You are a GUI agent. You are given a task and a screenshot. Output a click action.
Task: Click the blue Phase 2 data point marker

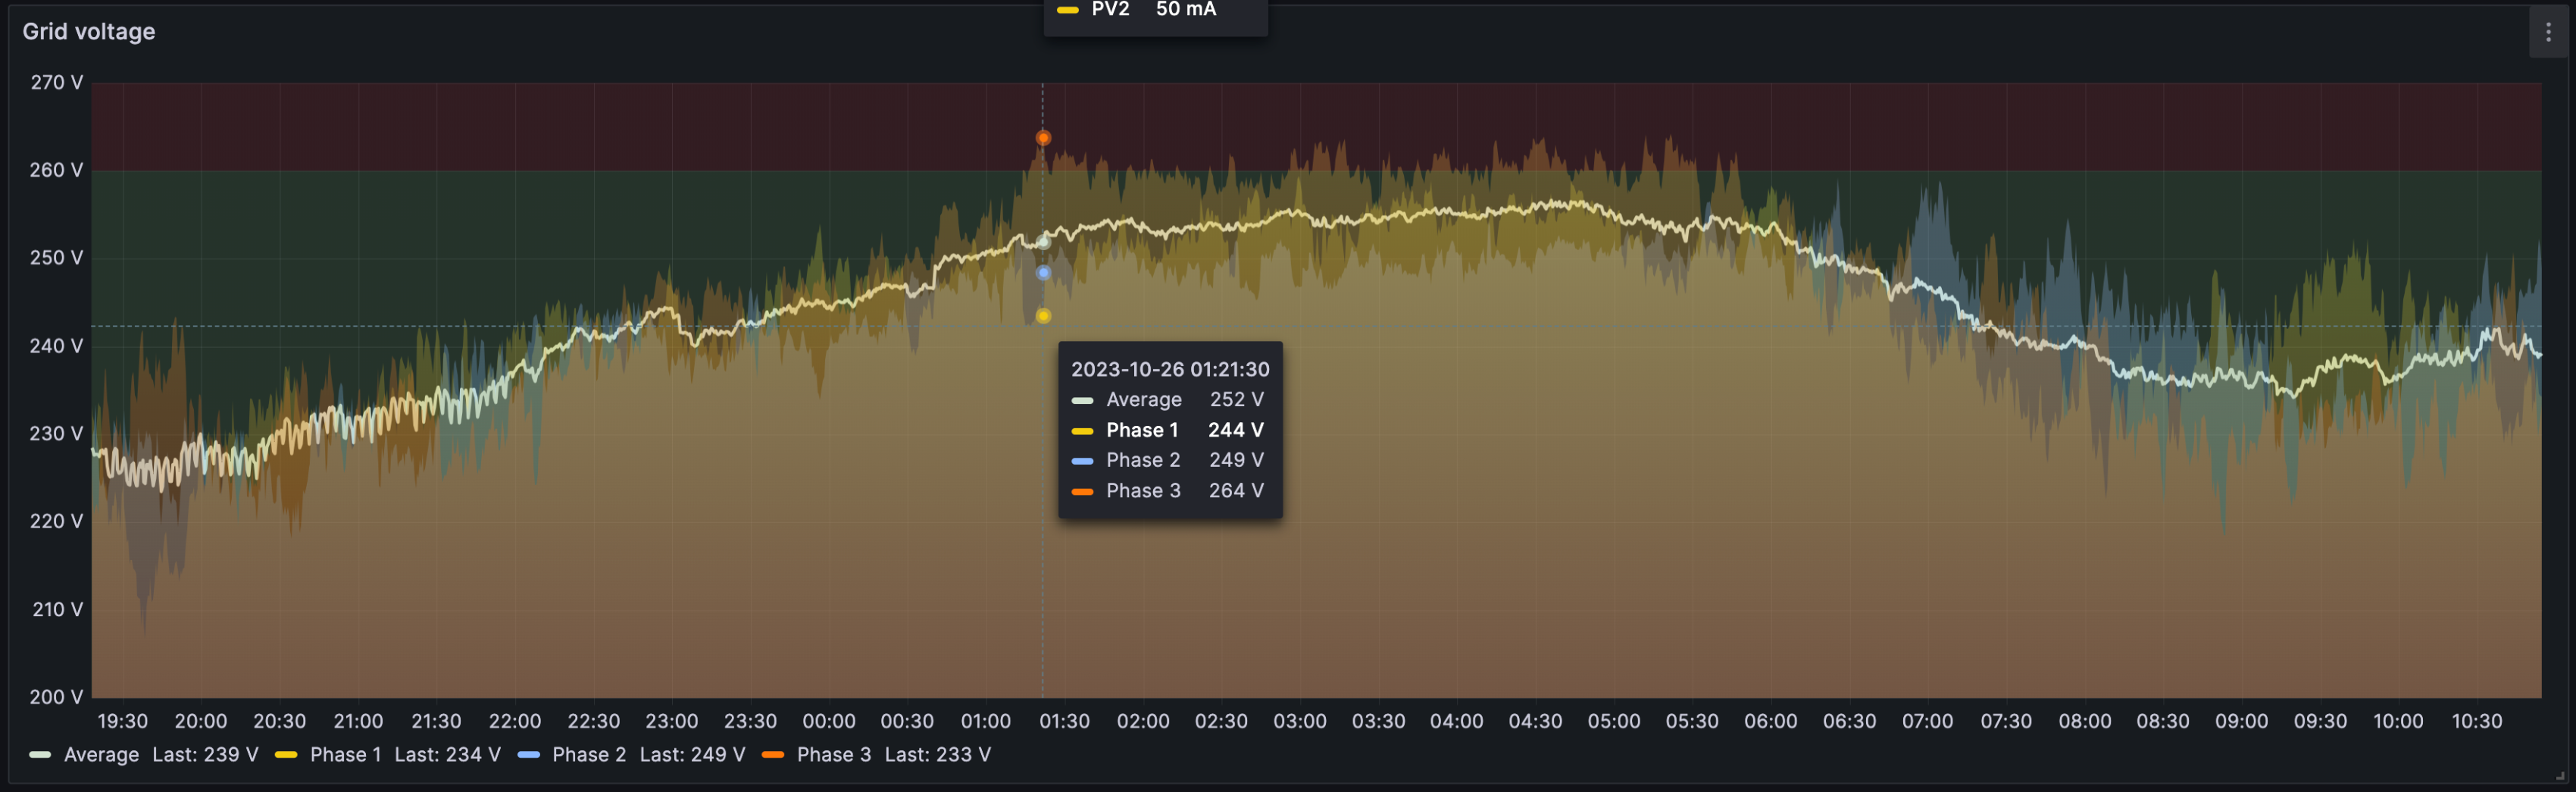pos(1043,272)
